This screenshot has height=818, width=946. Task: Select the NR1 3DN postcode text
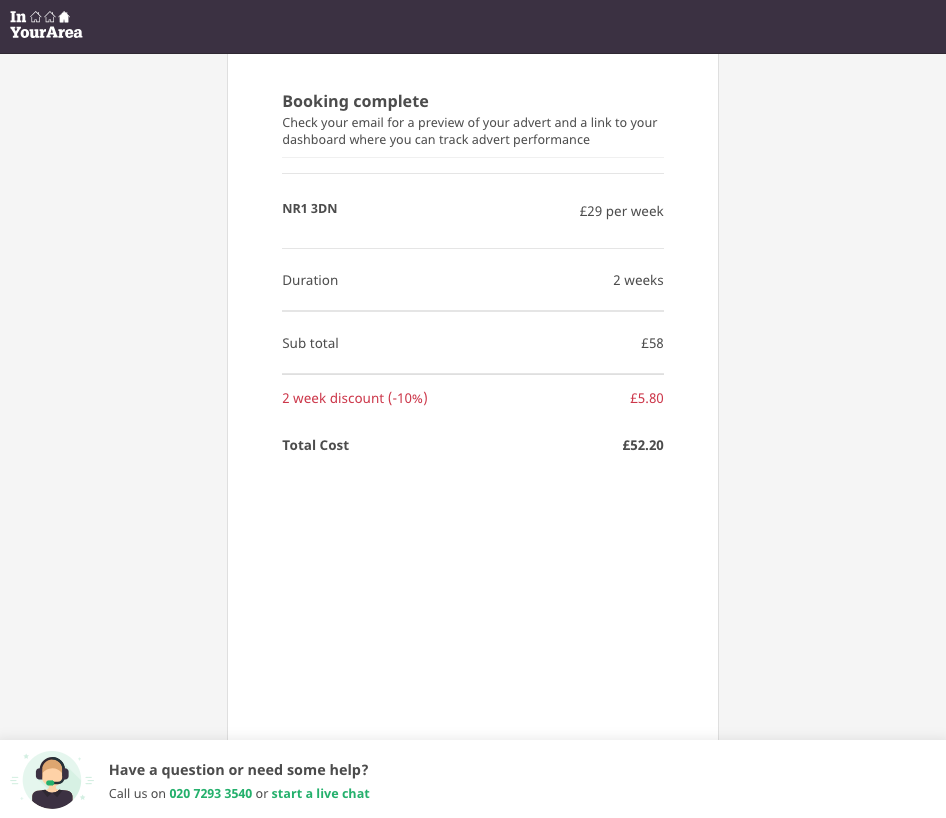[310, 208]
